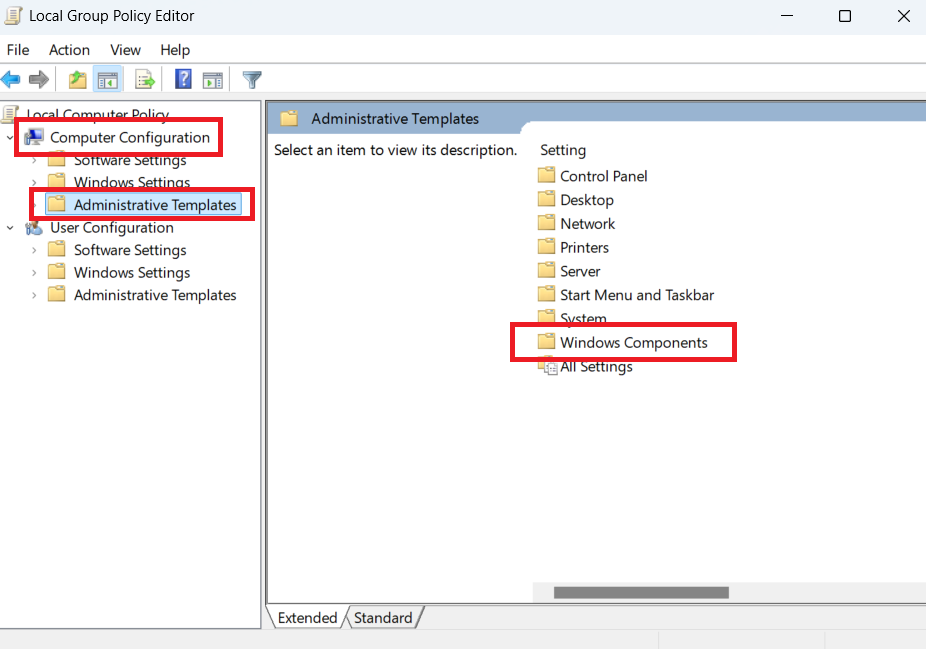Click the Local Computer Policy scroll icon
Screen dimensions: 926x649
pos(11,113)
